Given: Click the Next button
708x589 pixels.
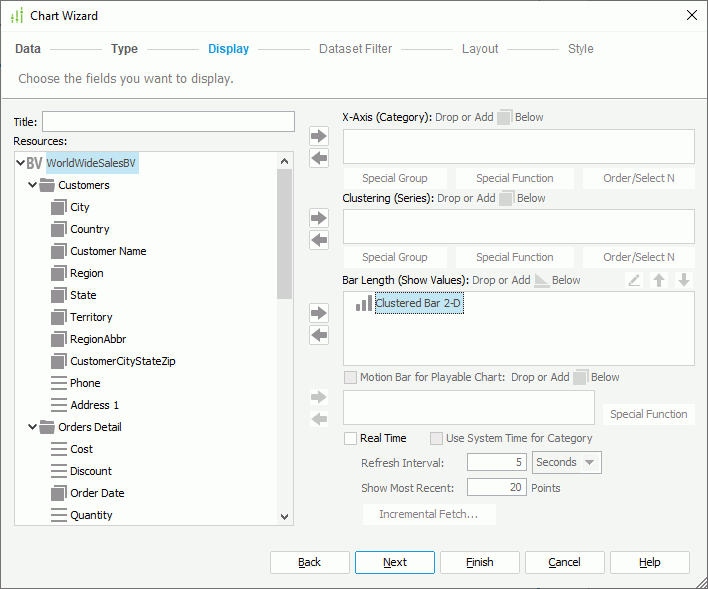Looking at the screenshot, I should pyautogui.click(x=394, y=562).
